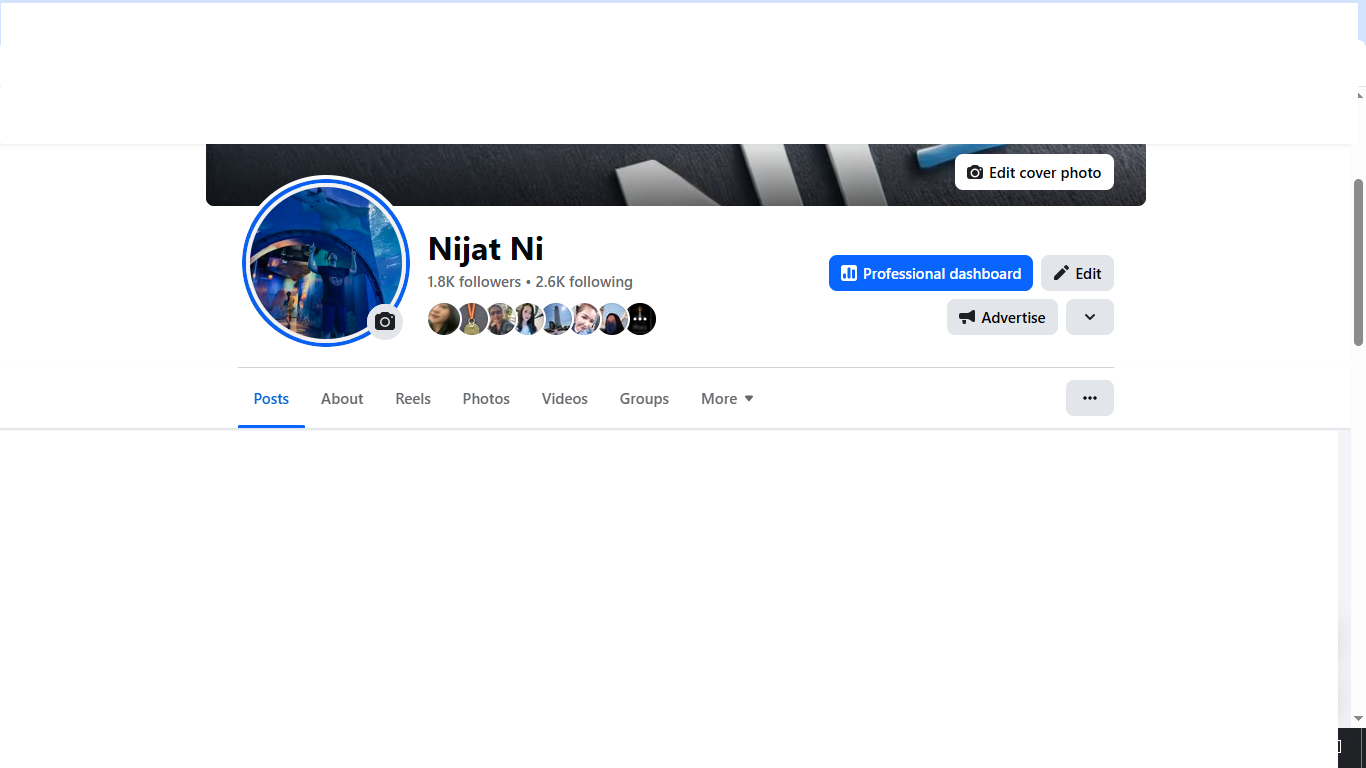The width and height of the screenshot is (1366, 768).
Task: View the 2.6K following list
Action: pyautogui.click(x=584, y=282)
